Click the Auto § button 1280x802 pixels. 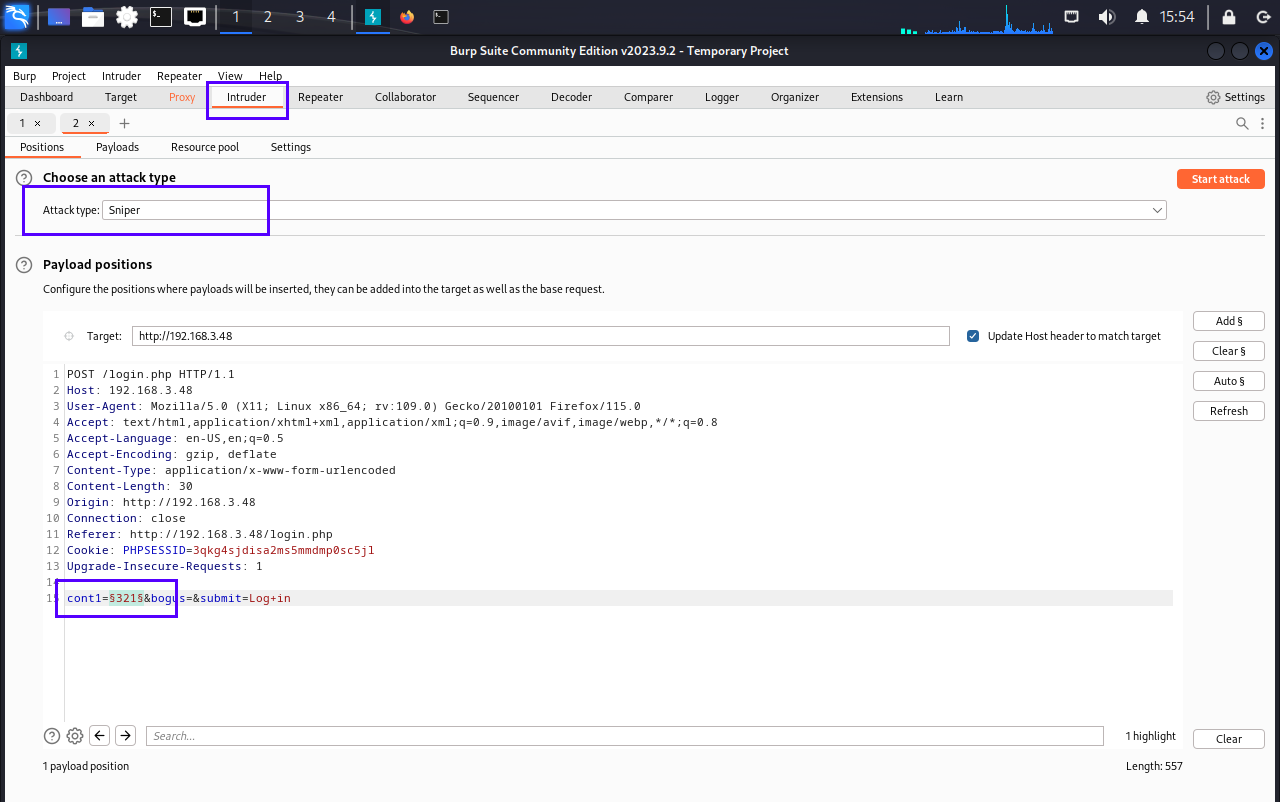(1229, 381)
